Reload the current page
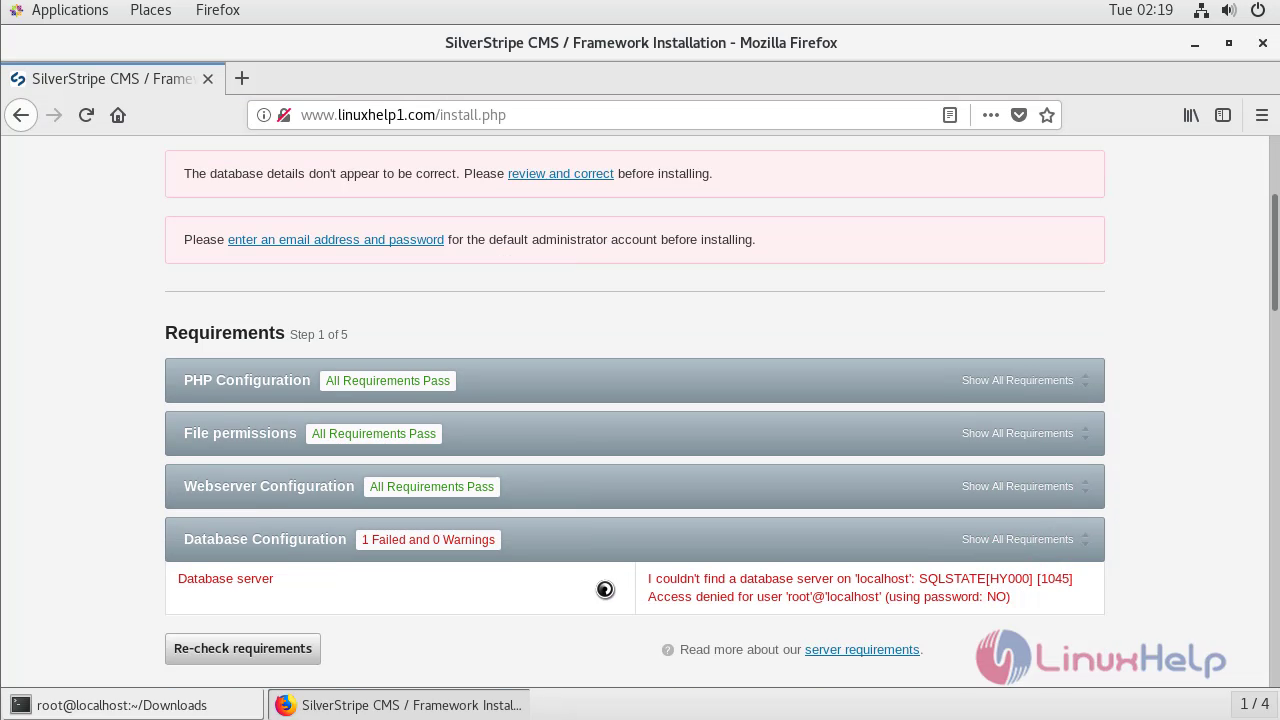 coord(86,115)
